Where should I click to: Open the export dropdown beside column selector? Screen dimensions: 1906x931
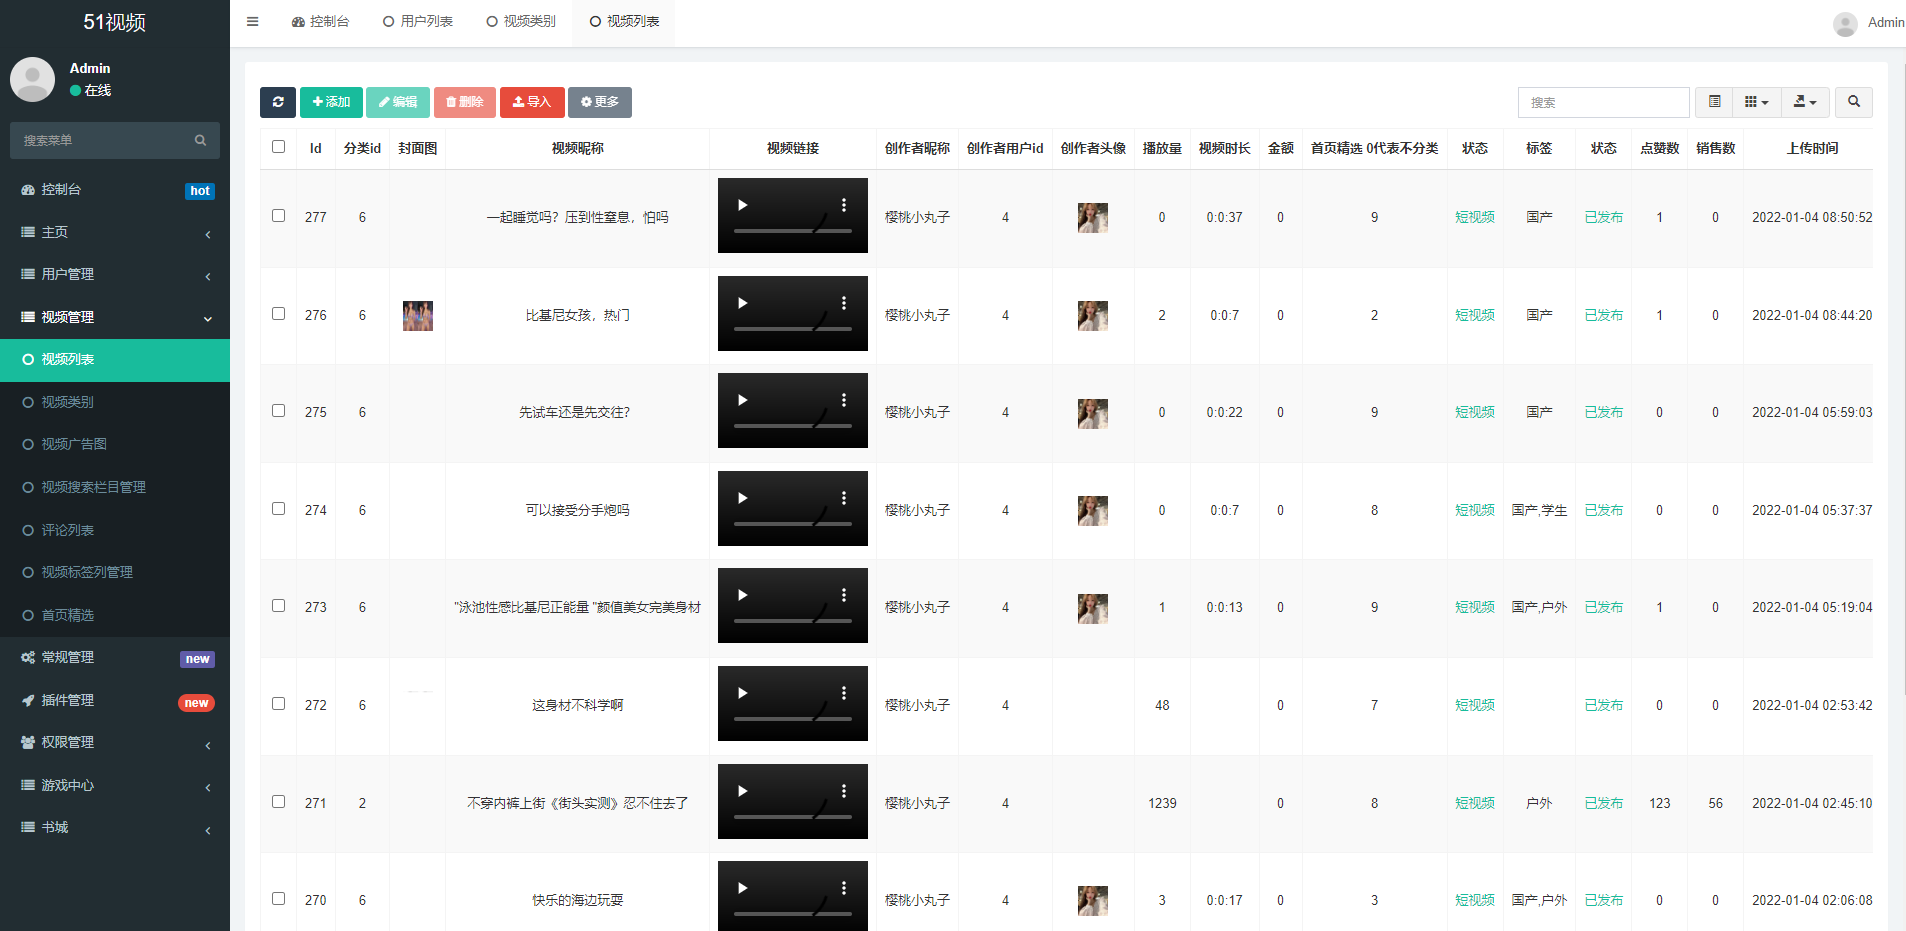tap(1805, 102)
